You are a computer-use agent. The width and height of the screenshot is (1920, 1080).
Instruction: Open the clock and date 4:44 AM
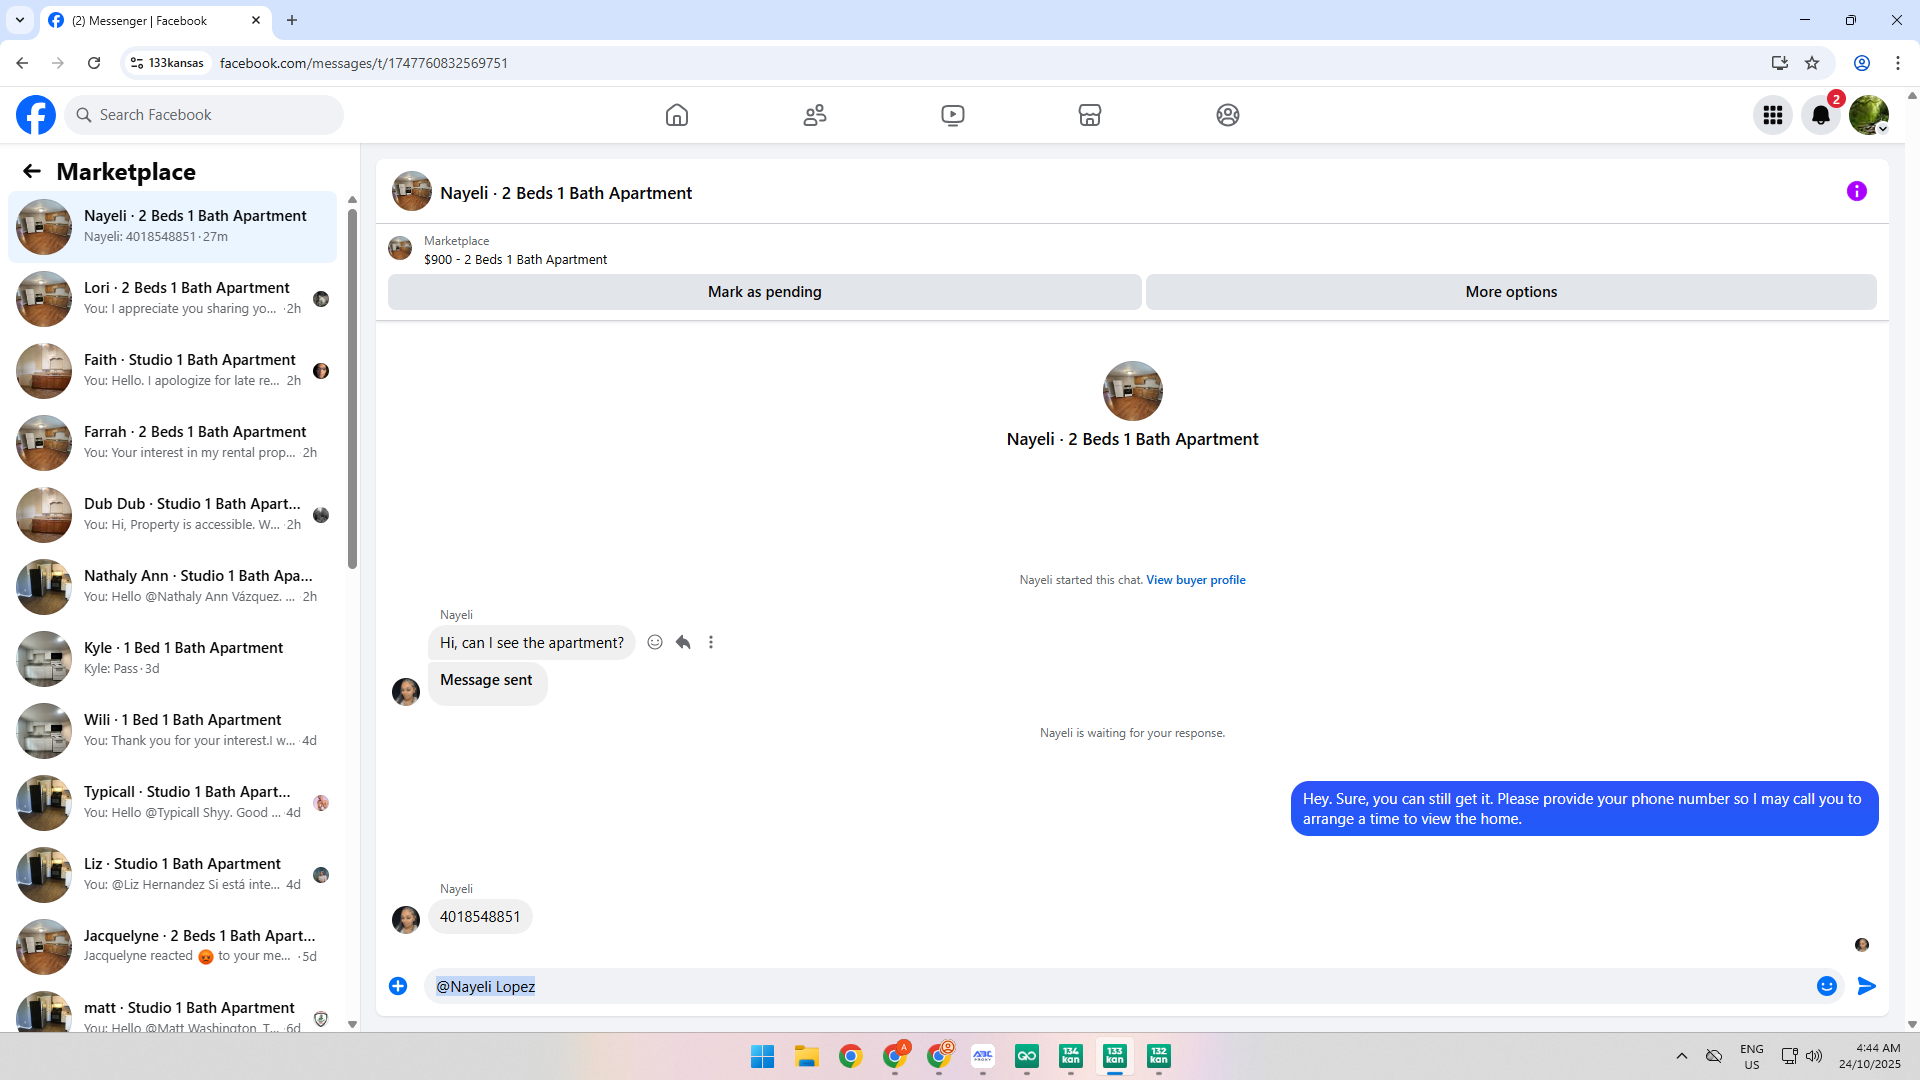pyautogui.click(x=1870, y=1056)
